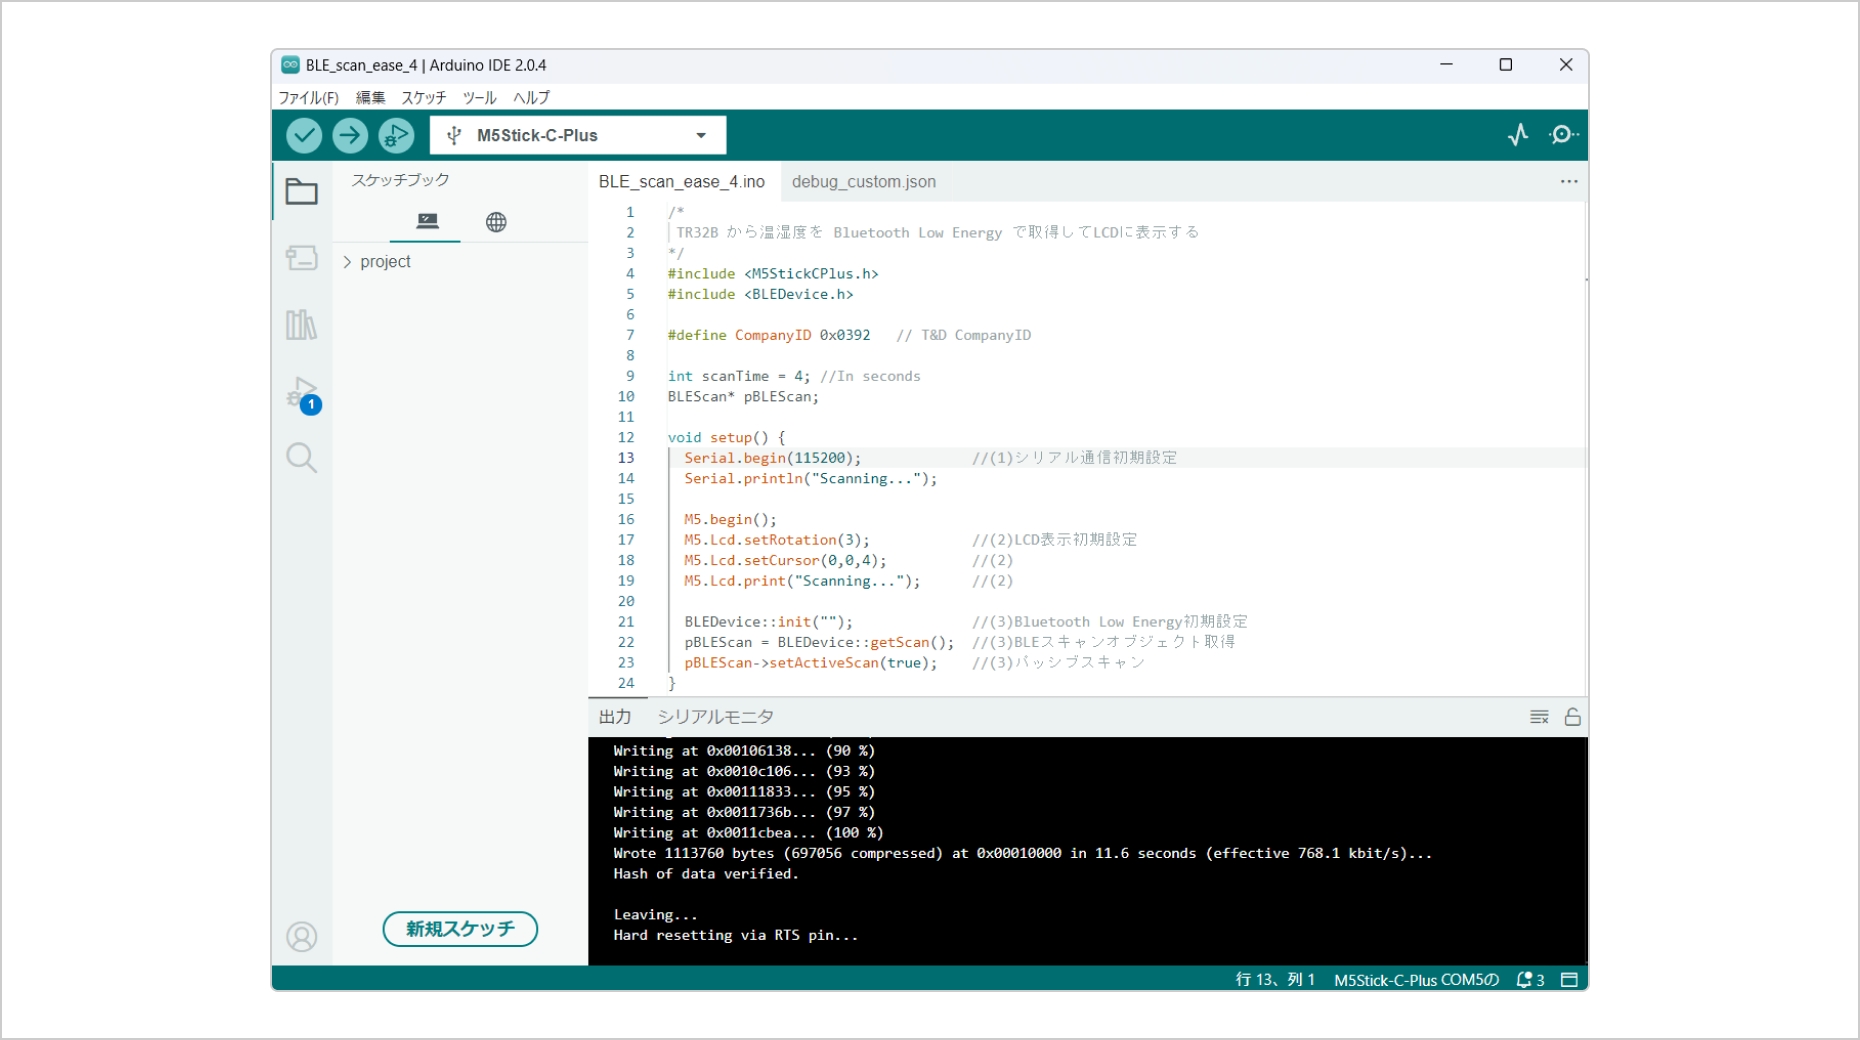Open the Boards Manager sidebar icon
The image size is (1860, 1040).
(301, 258)
